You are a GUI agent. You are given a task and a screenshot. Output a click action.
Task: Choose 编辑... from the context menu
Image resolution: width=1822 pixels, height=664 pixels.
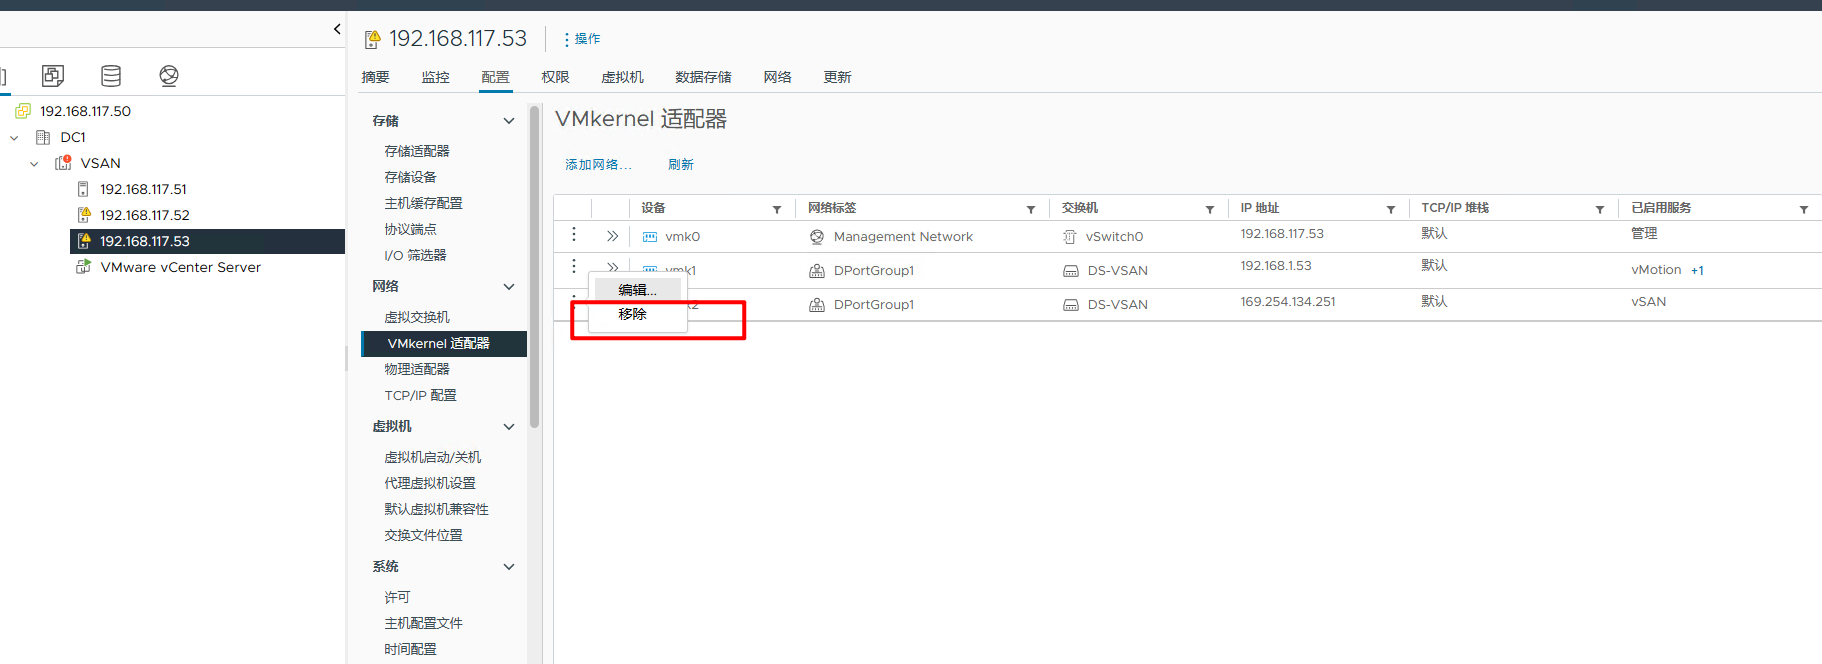click(x=637, y=290)
